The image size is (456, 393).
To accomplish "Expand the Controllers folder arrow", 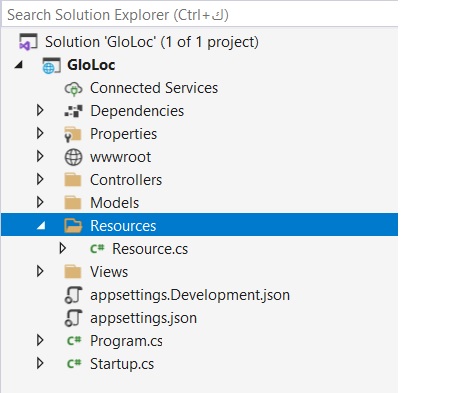I will (40, 179).
